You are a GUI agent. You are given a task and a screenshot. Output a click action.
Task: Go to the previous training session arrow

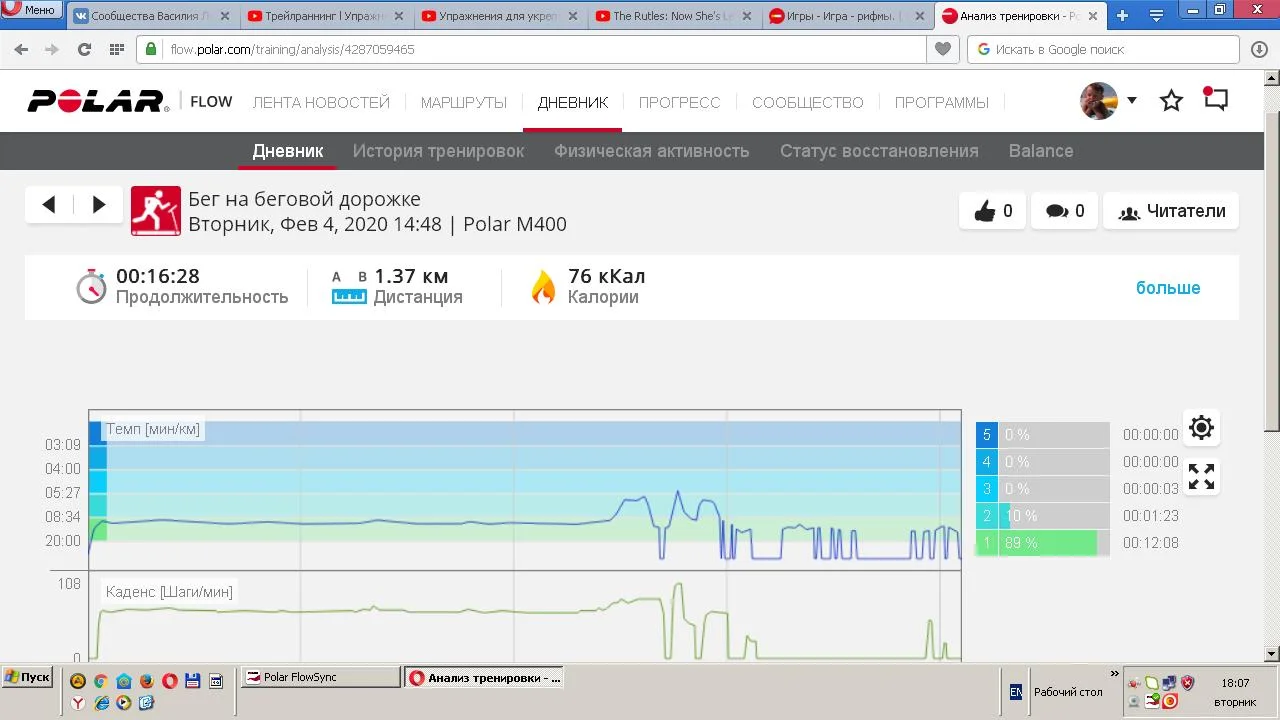[49, 205]
